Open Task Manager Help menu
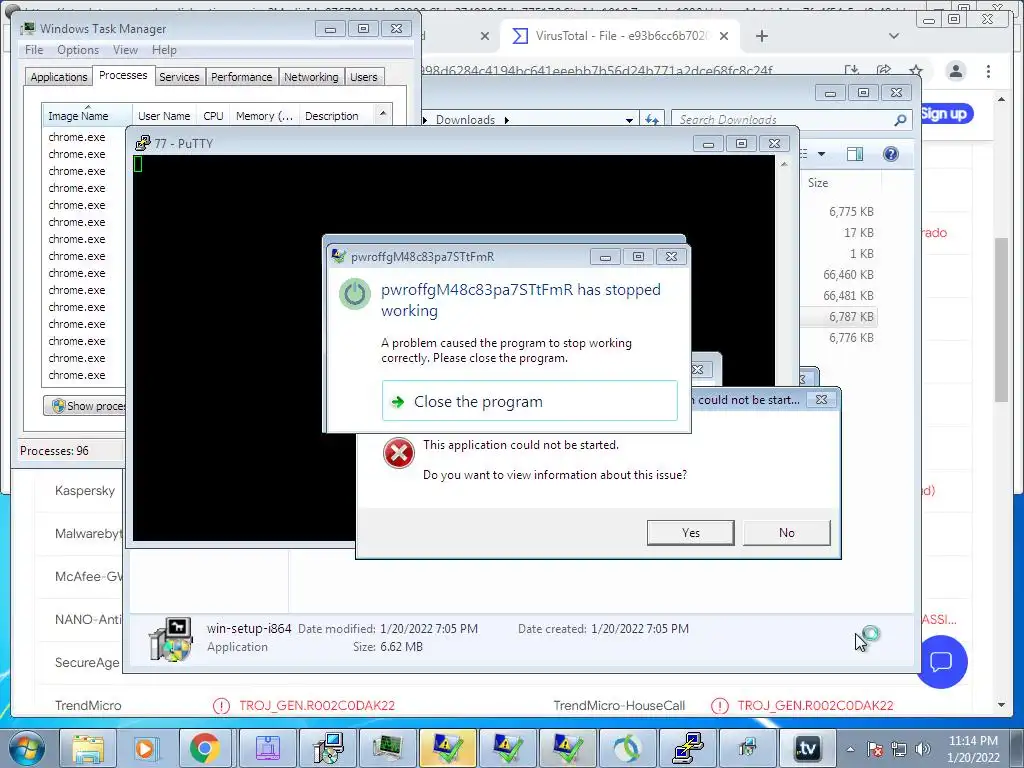 pyautogui.click(x=164, y=50)
